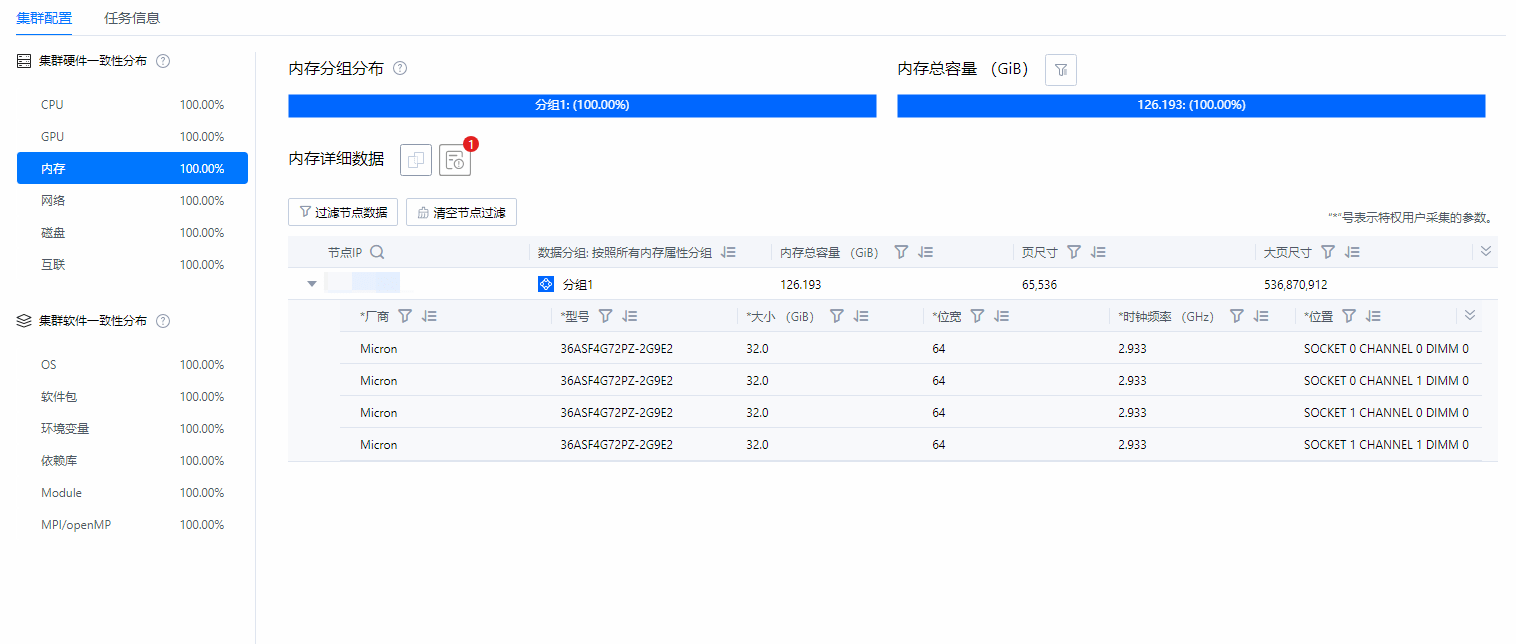Screen dimensions: 1516x644
Task: Sort the *位置 column
Action: pos(1373,316)
